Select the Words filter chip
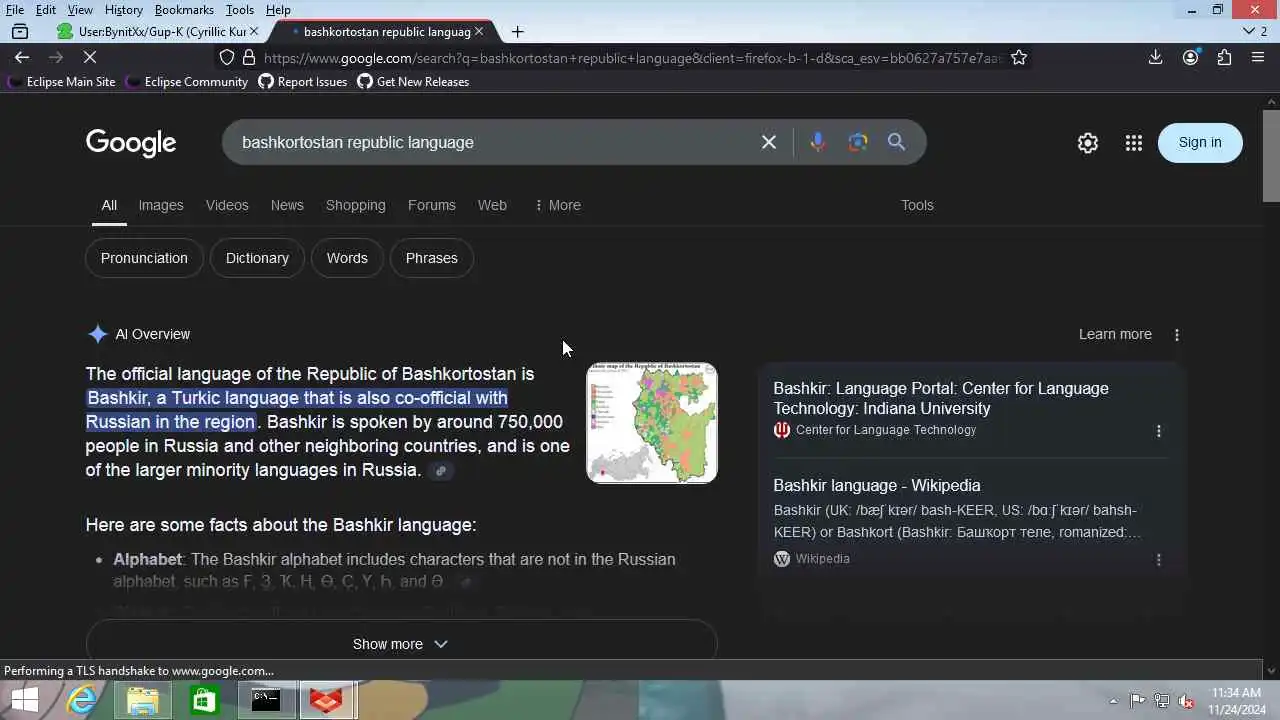This screenshot has height=720, width=1280. click(x=347, y=258)
